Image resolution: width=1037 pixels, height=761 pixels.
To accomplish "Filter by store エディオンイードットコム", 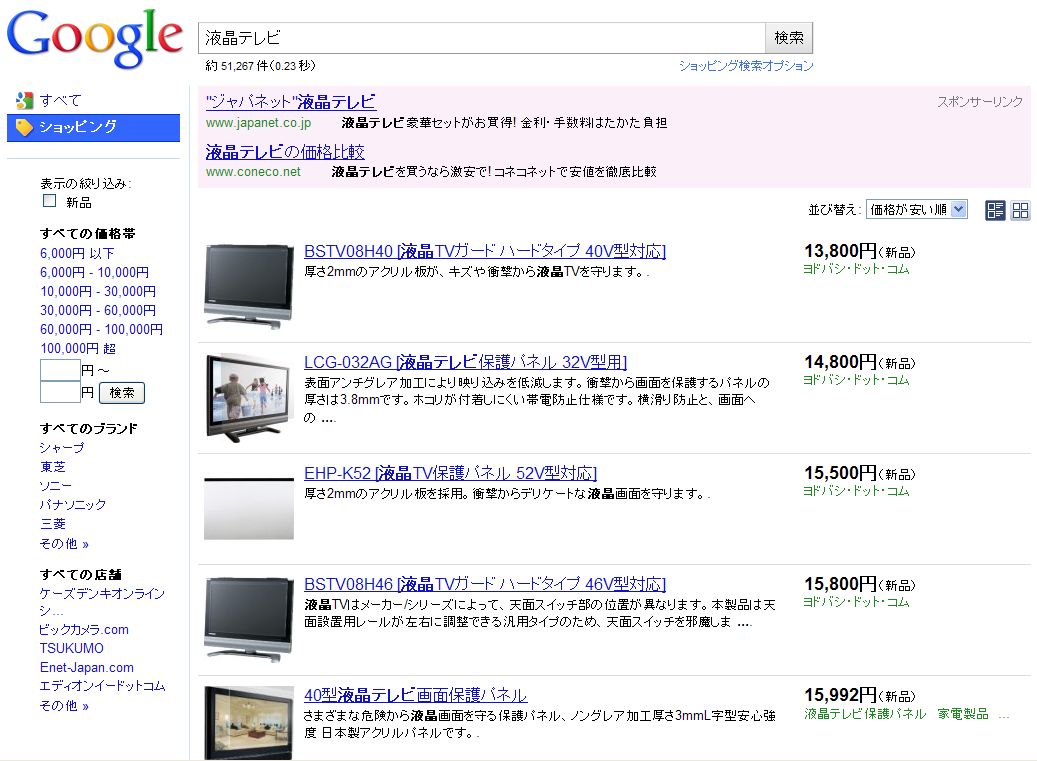I will (103, 686).
